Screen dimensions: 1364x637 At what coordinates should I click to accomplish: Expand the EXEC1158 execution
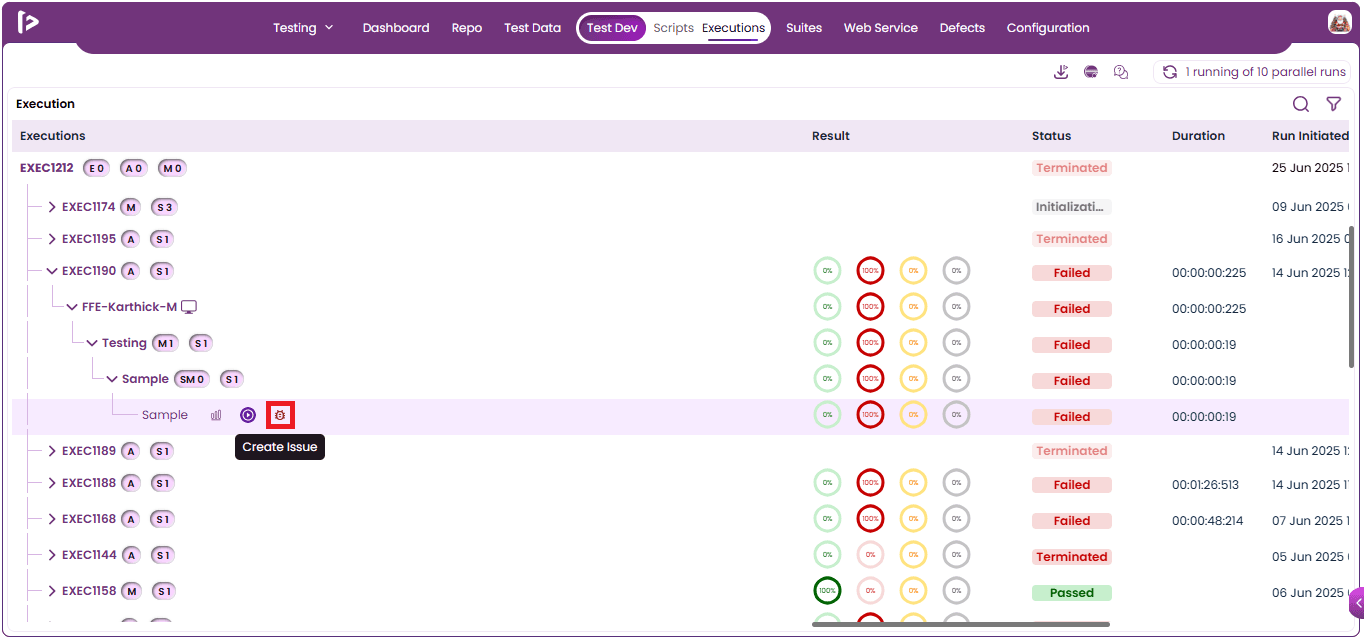click(52, 591)
